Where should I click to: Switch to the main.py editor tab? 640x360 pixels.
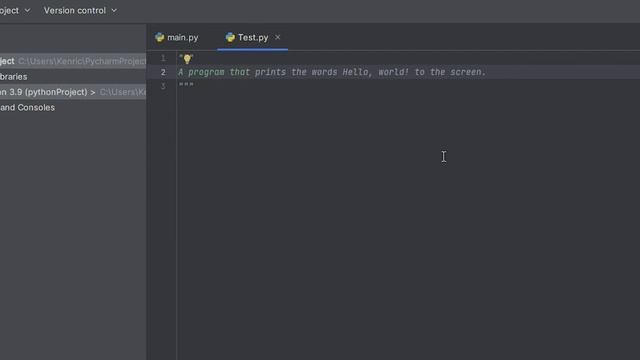(177, 38)
